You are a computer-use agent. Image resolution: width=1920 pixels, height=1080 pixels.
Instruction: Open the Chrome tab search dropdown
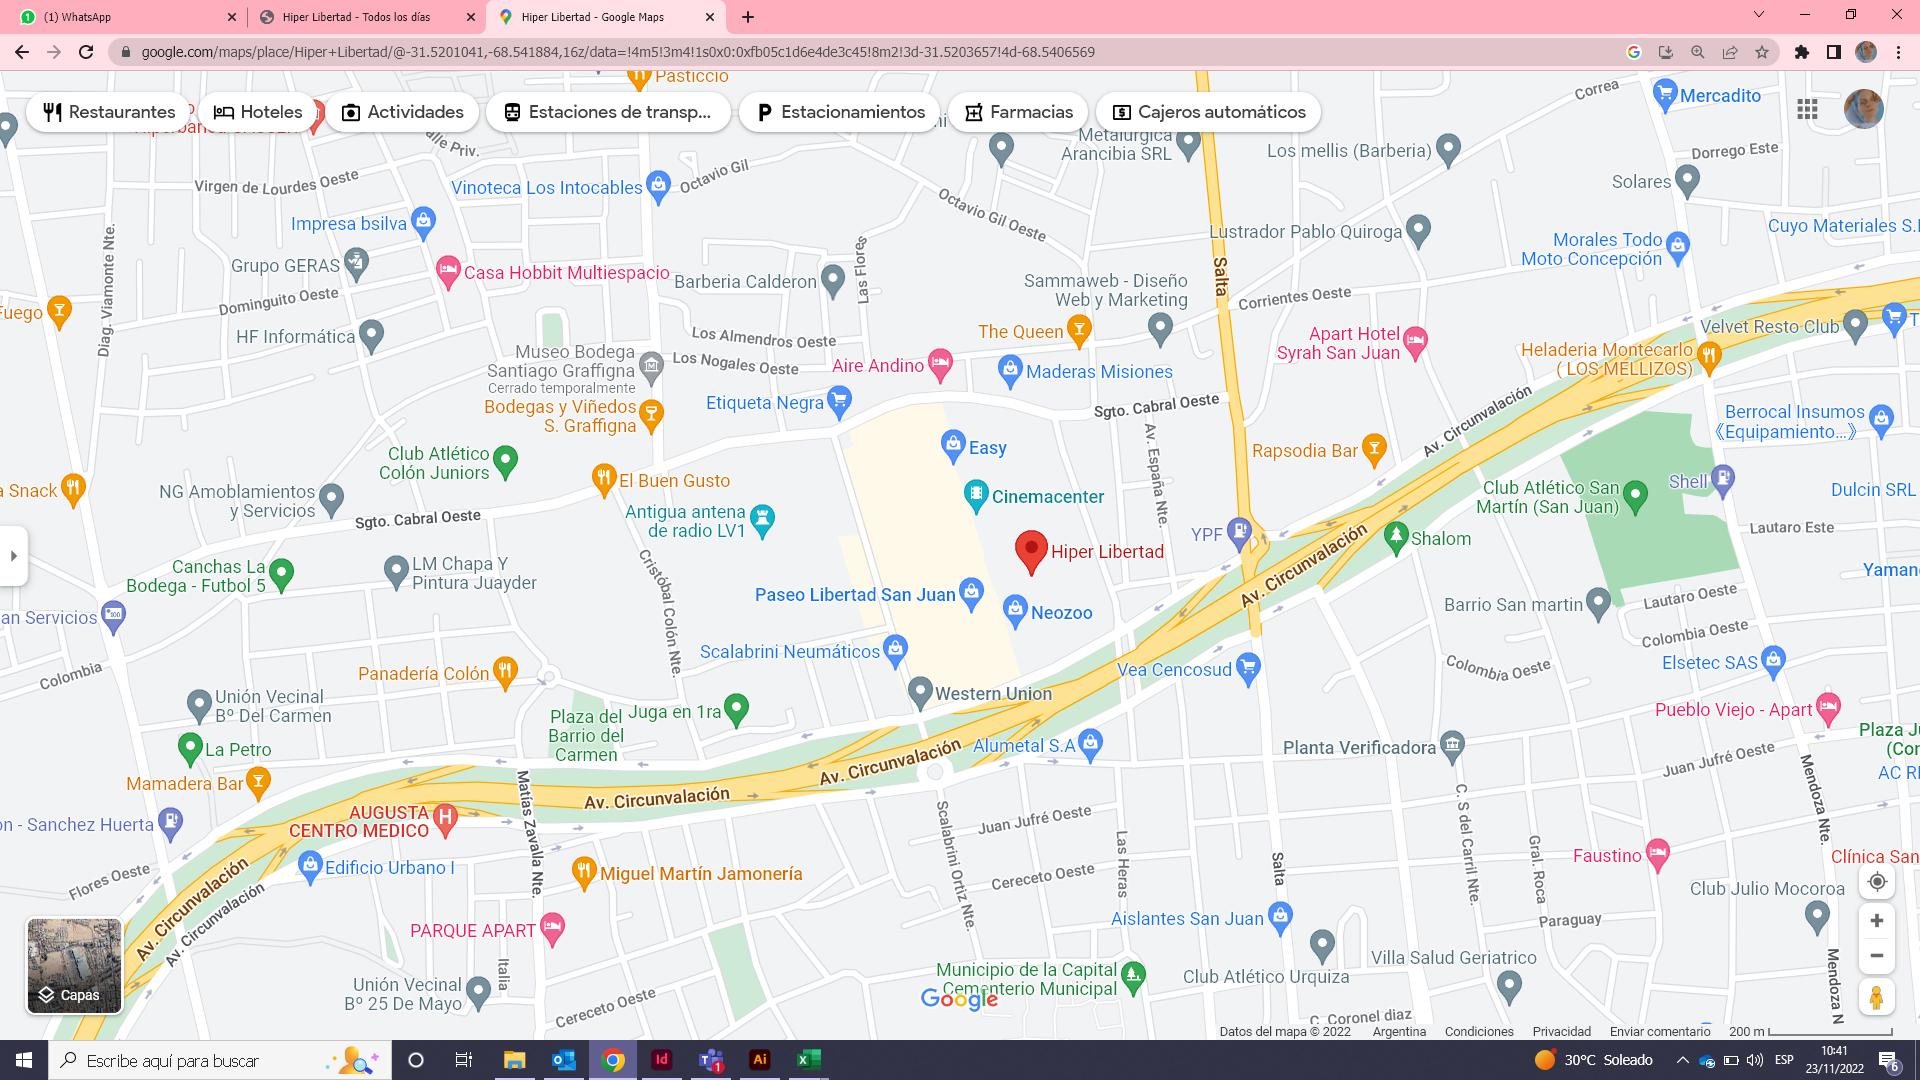pos(1759,15)
